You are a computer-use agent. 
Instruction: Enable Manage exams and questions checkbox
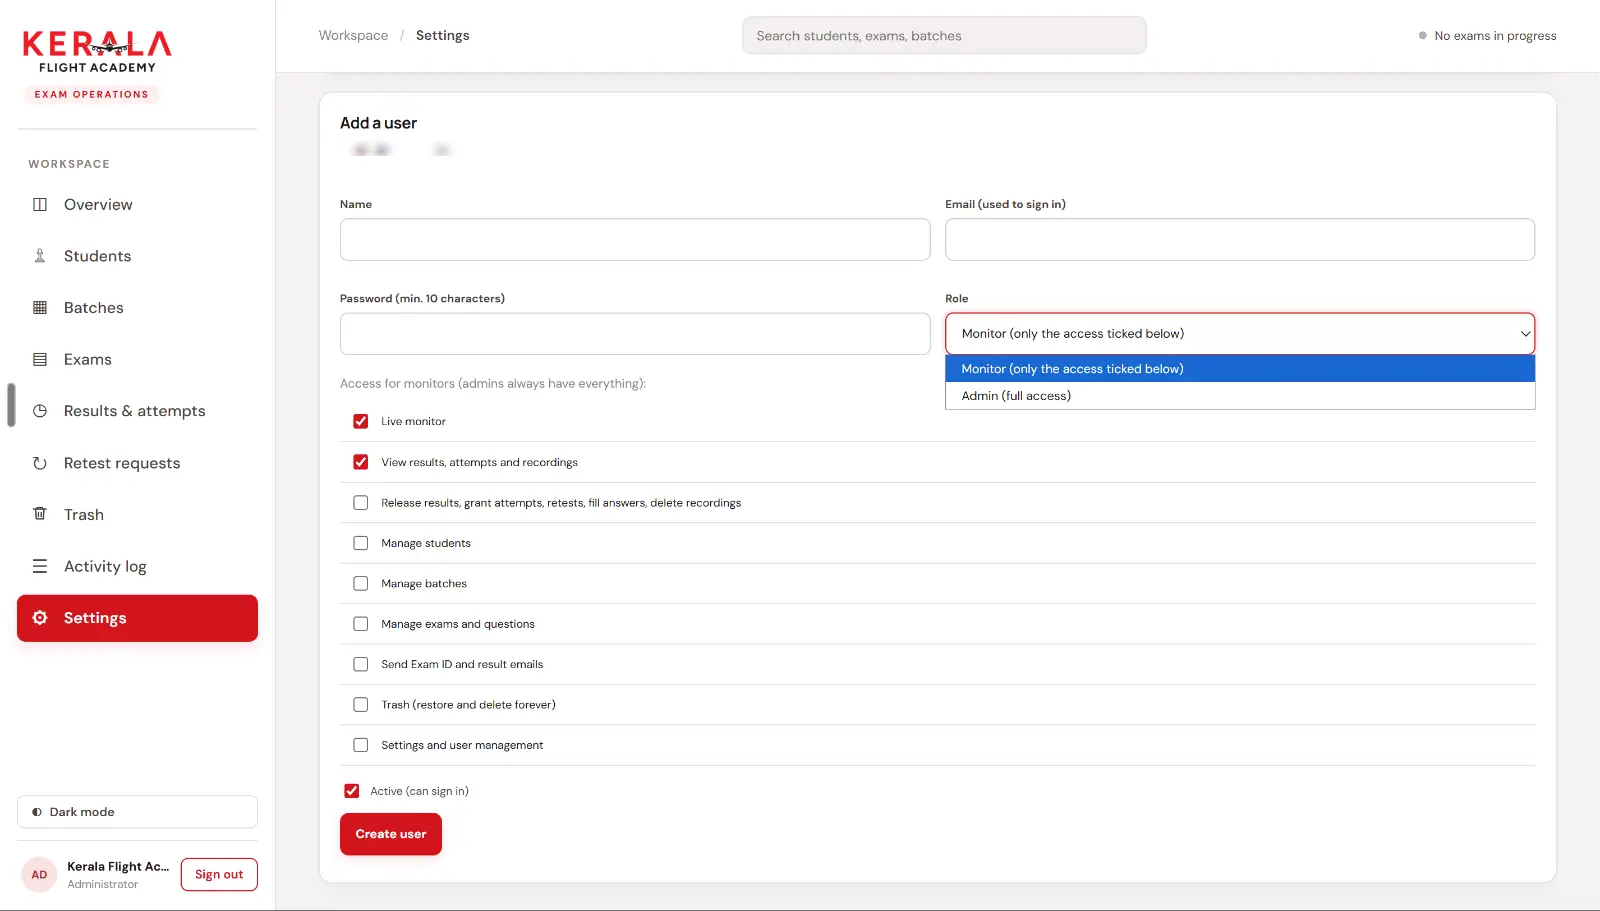click(361, 624)
